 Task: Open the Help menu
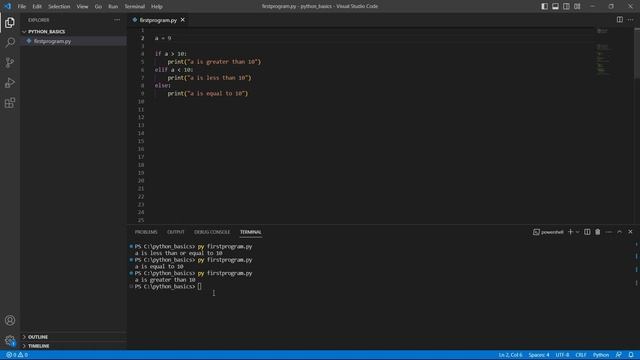157,7
